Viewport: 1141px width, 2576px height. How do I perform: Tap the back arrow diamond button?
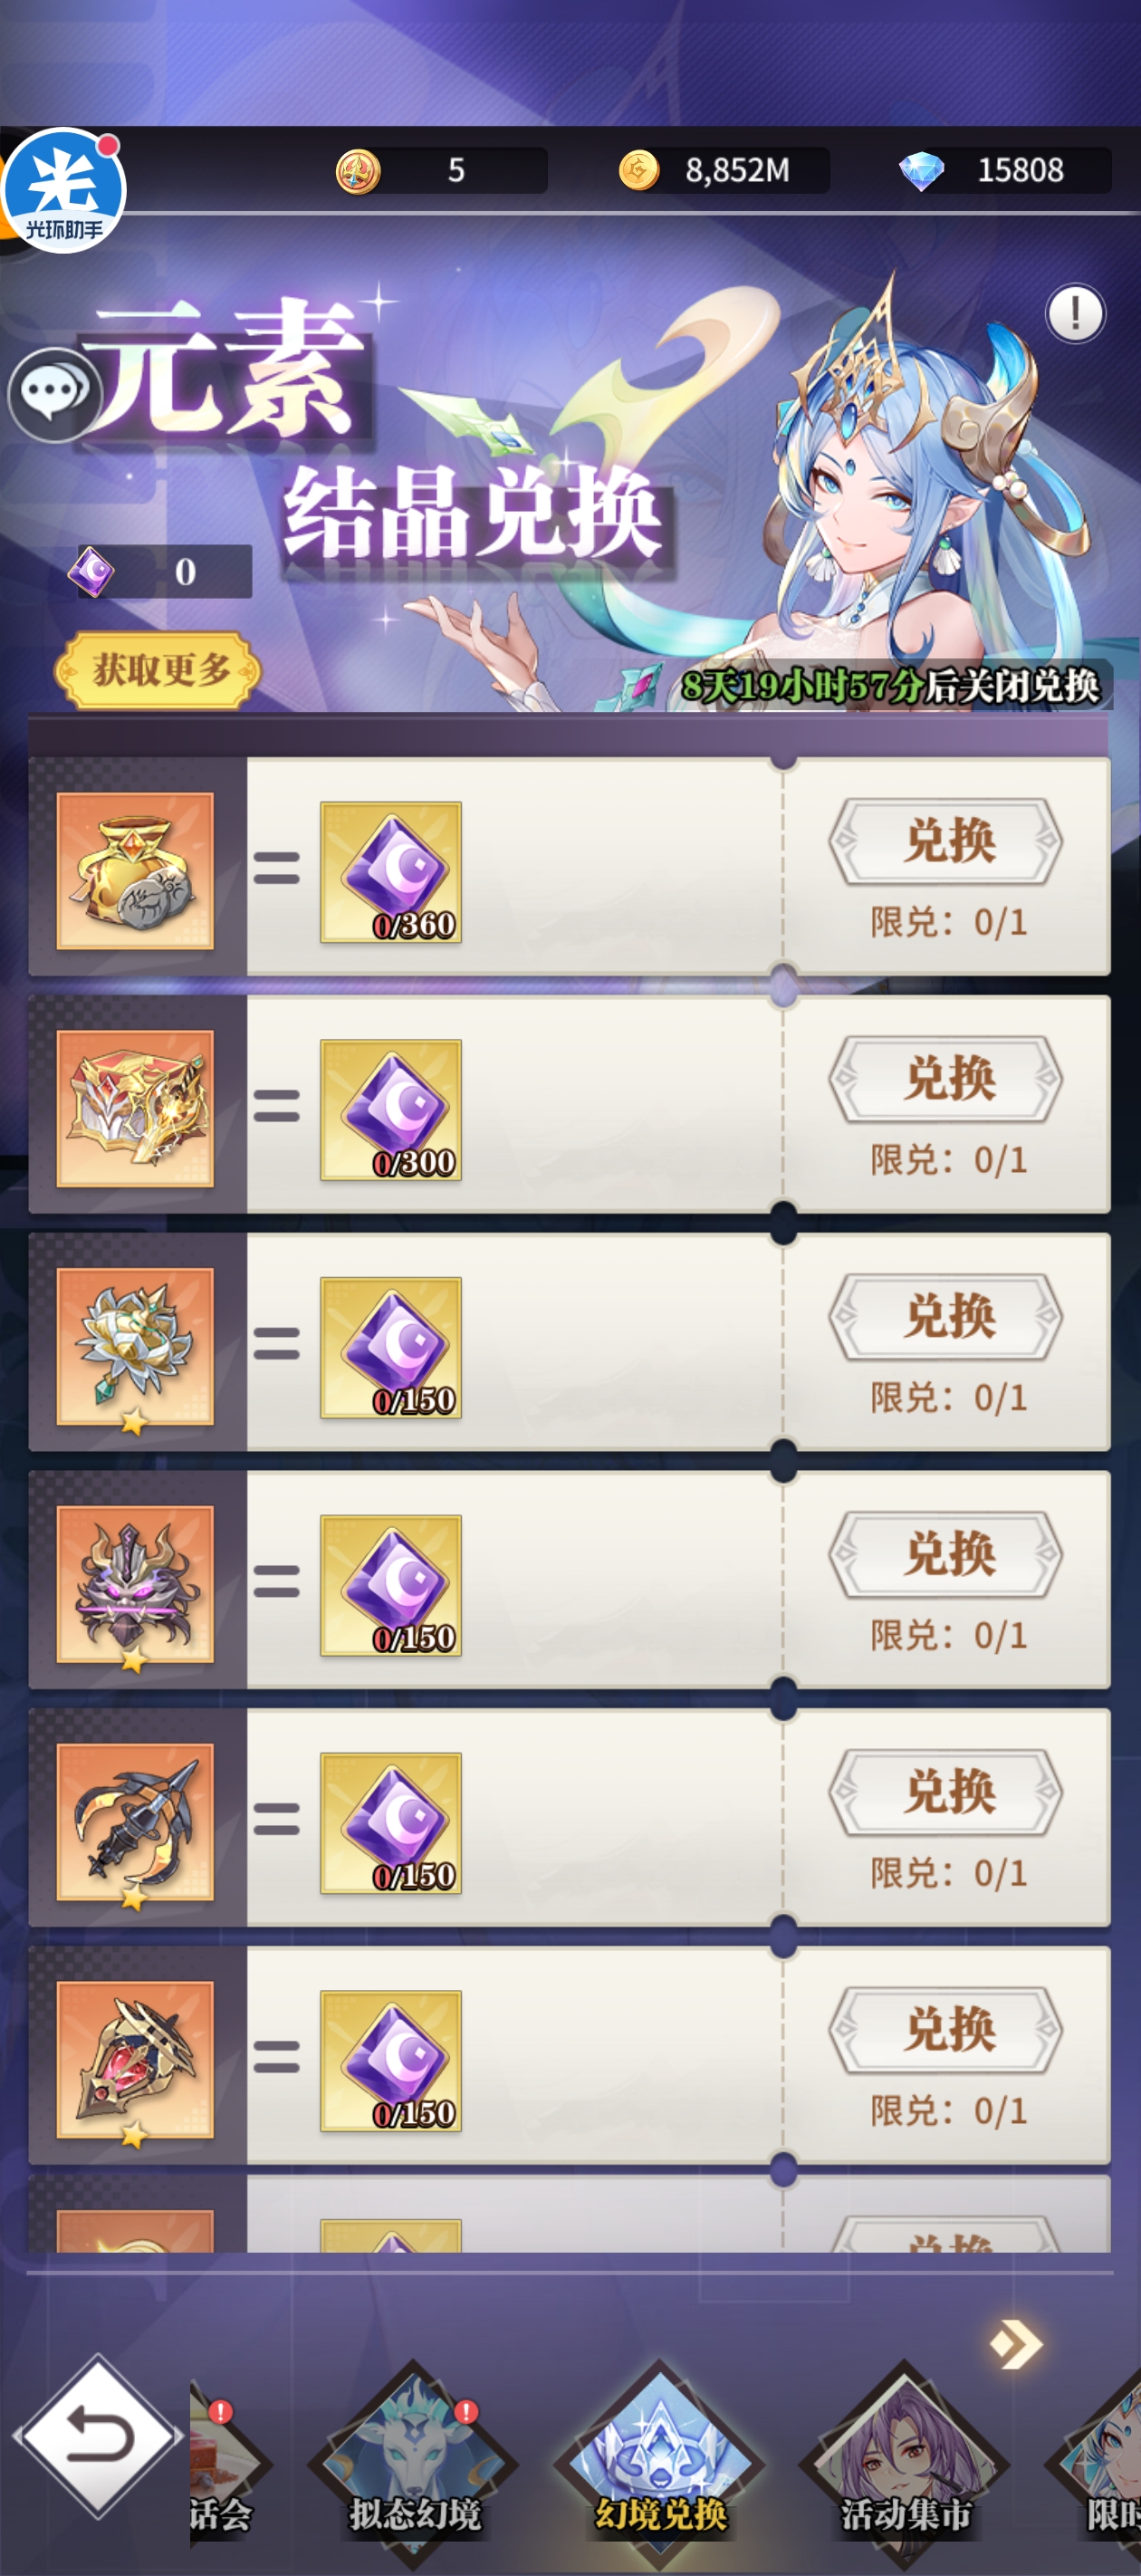pyautogui.click(x=98, y=2435)
